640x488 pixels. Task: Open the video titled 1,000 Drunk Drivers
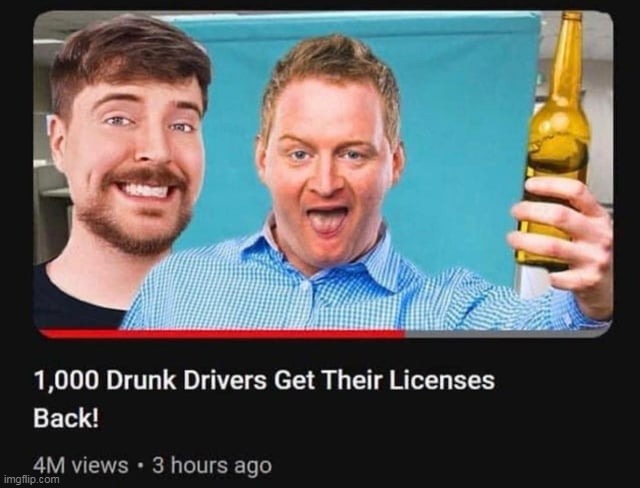click(264, 399)
